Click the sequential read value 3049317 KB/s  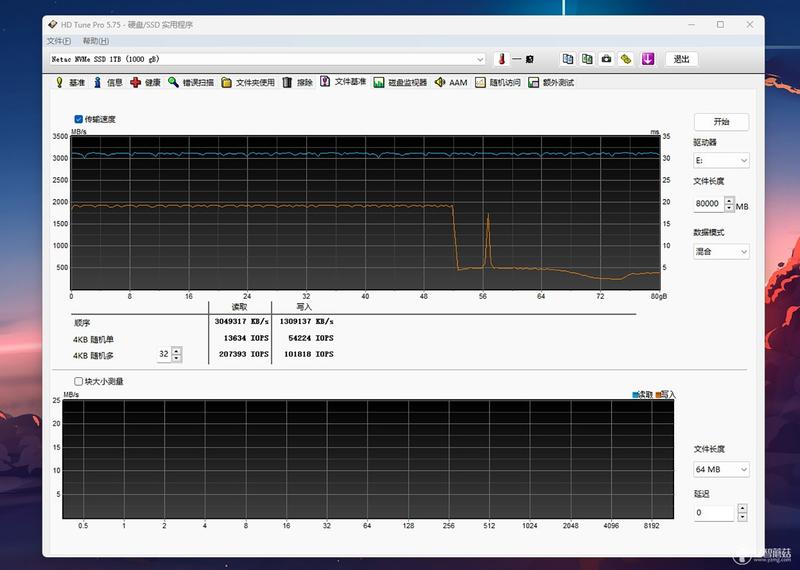point(241,321)
